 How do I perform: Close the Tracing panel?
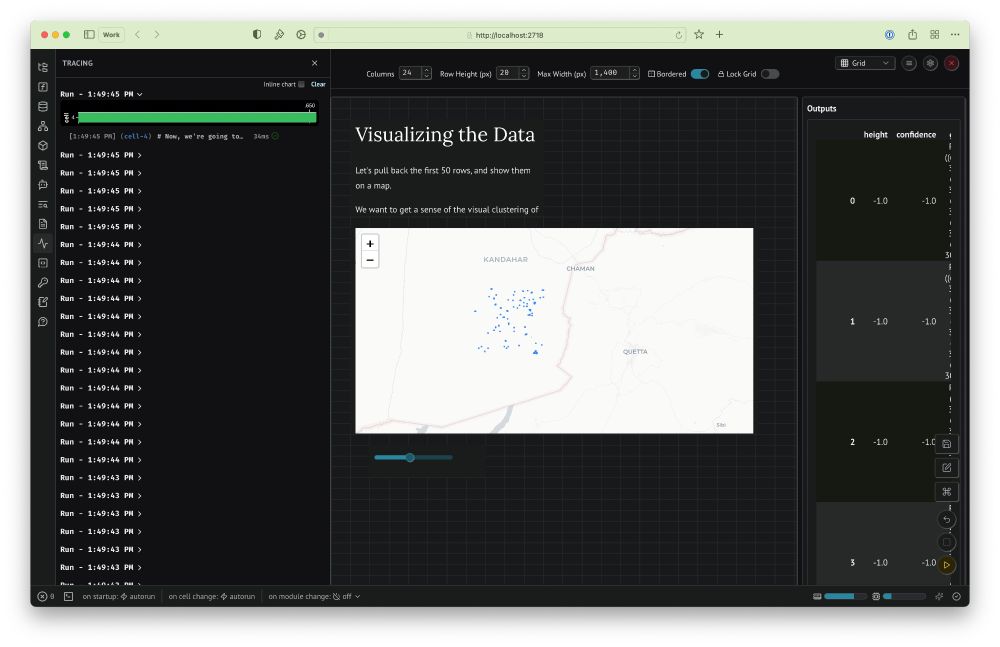(x=314, y=63)
